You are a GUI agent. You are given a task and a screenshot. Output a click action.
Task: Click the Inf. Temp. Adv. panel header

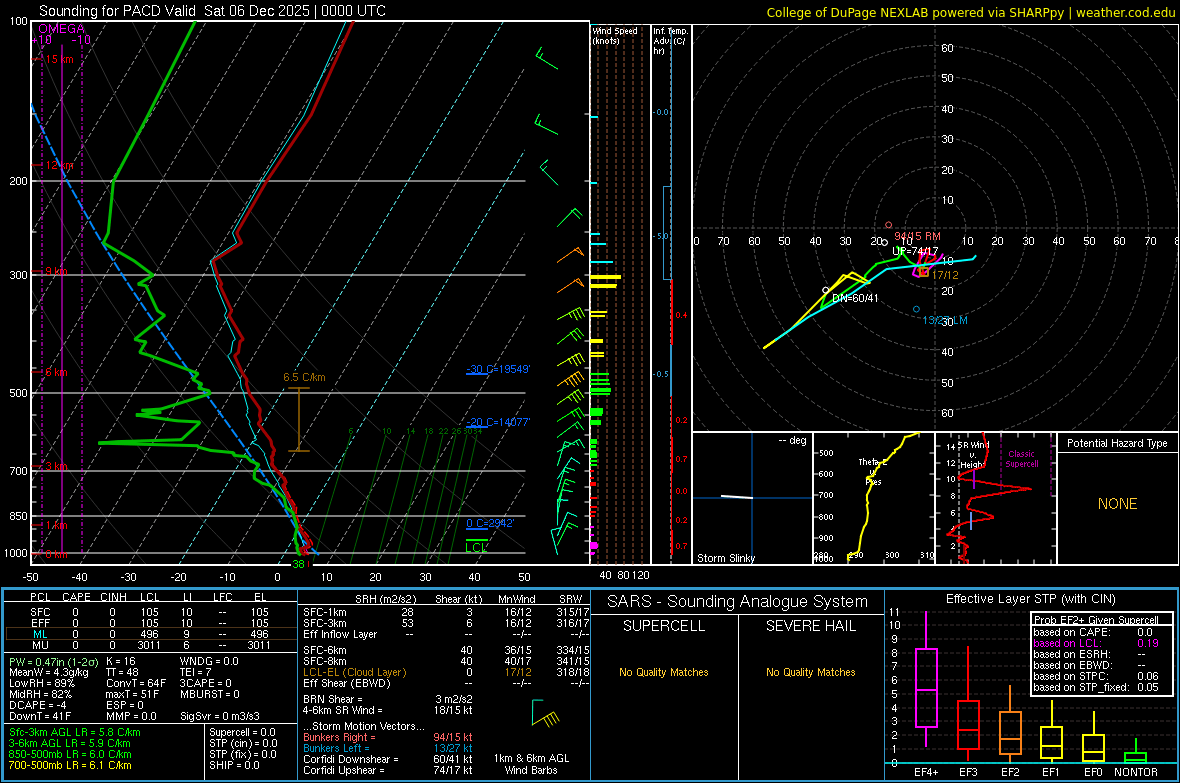(670, 41)
